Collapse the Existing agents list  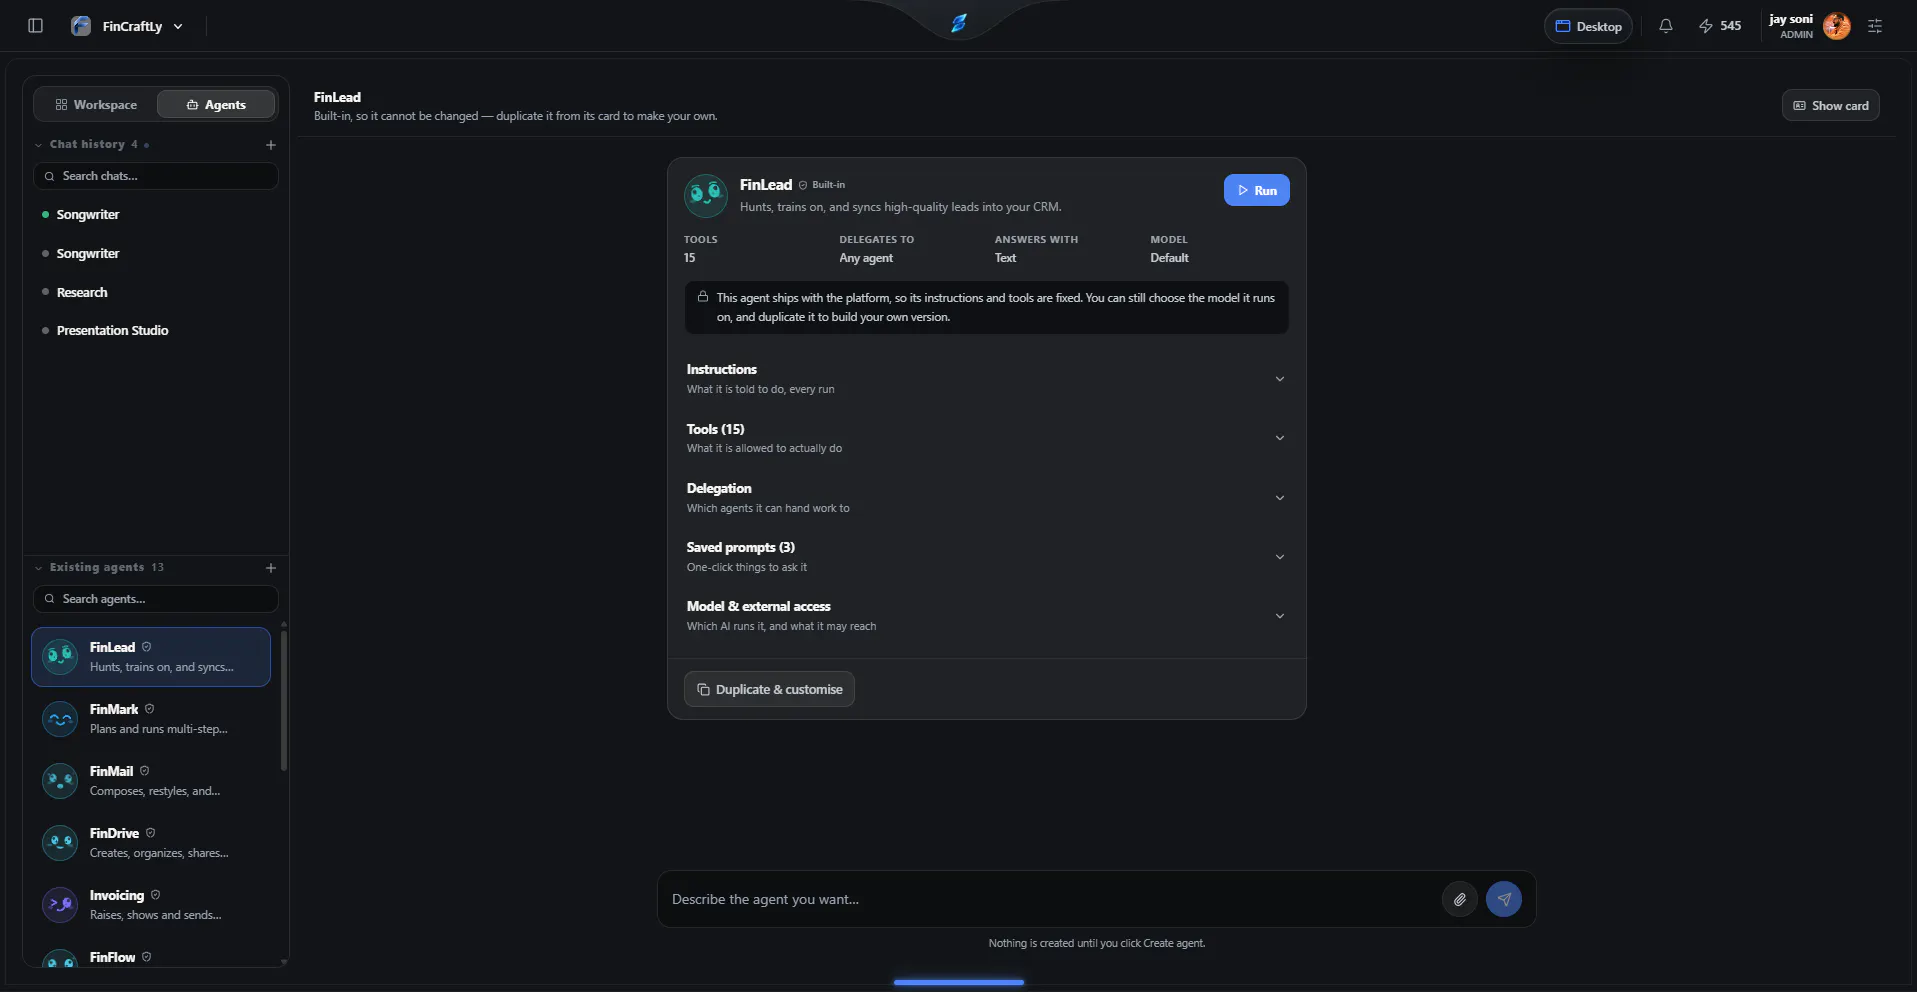click(x=38, y=568)
